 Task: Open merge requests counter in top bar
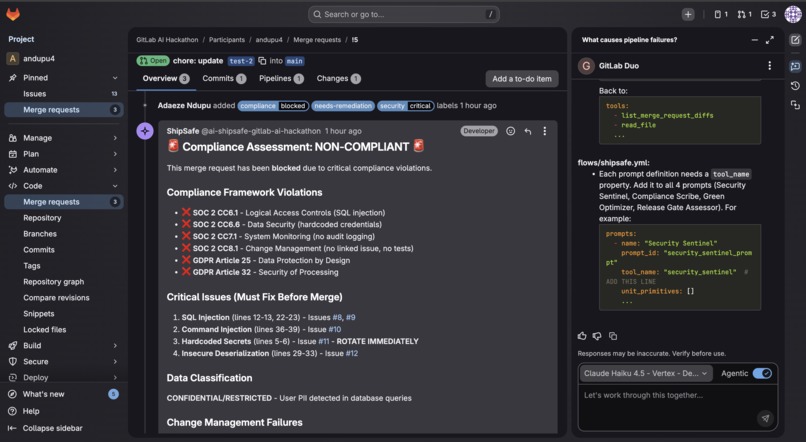coord(744,14)
